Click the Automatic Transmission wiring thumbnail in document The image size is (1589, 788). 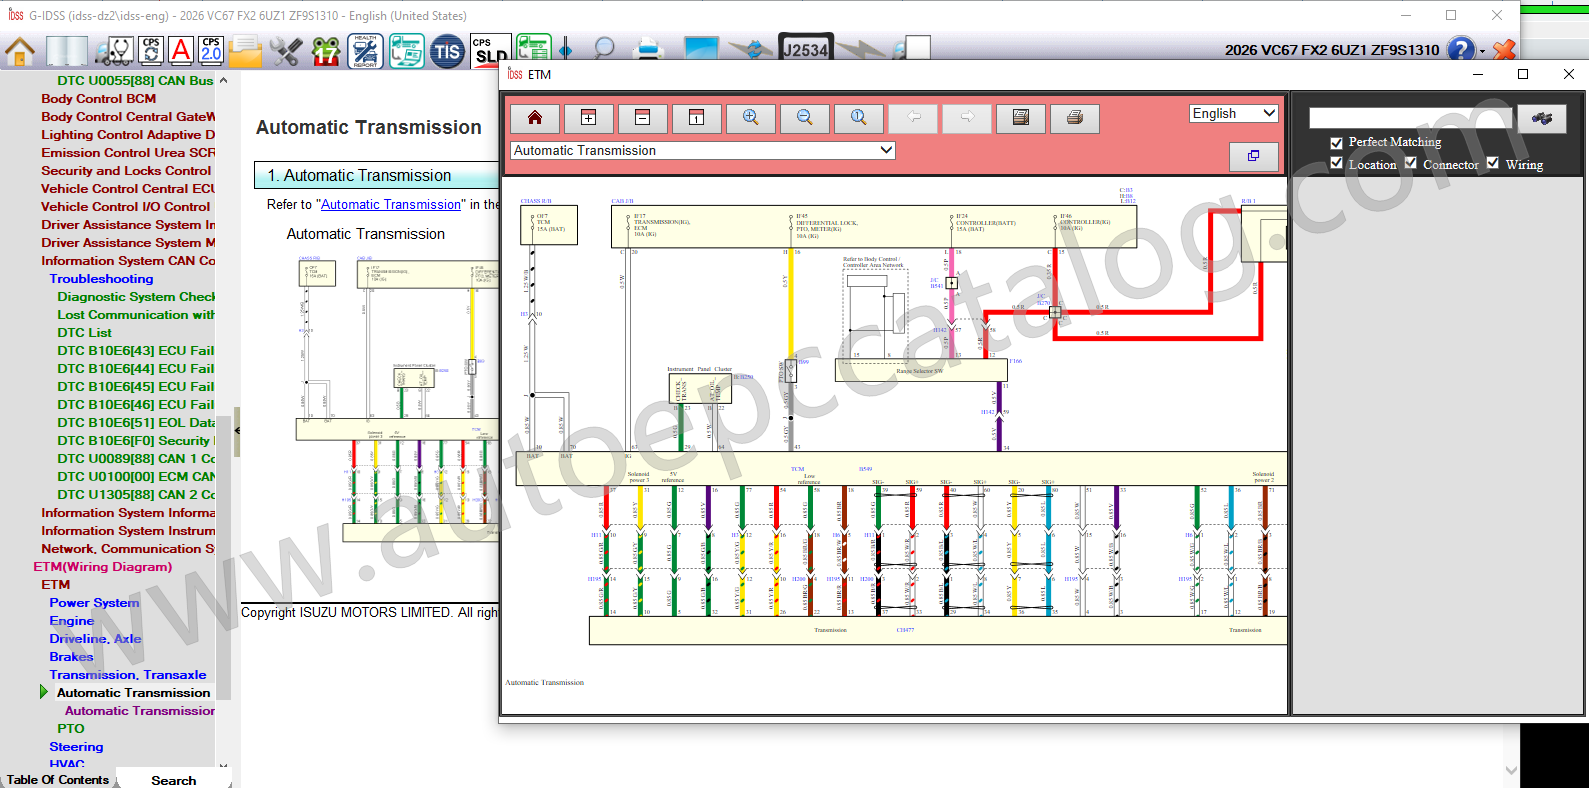(398, 400)
